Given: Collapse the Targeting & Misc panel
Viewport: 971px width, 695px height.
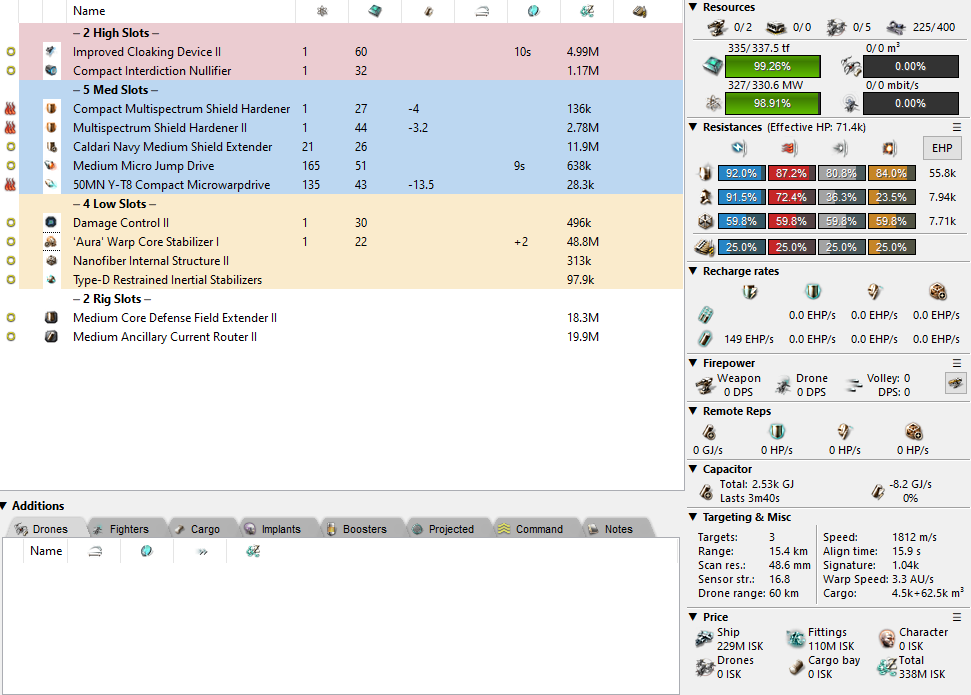Looking at the screenshot, I should point(695,517).
